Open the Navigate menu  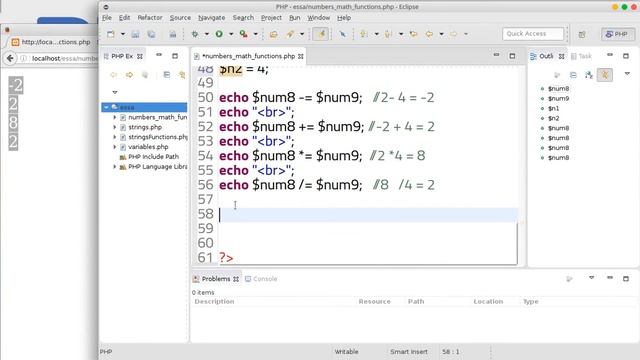(211, 18)
